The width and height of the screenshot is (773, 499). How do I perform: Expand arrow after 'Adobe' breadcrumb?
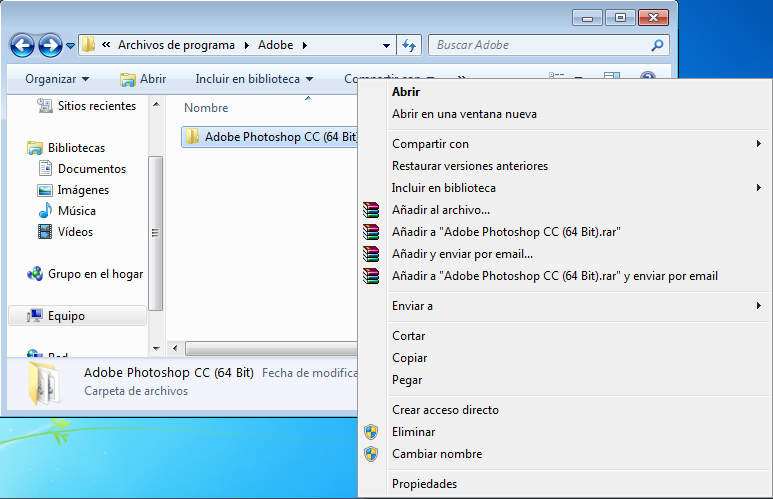(x=305, y=45)
